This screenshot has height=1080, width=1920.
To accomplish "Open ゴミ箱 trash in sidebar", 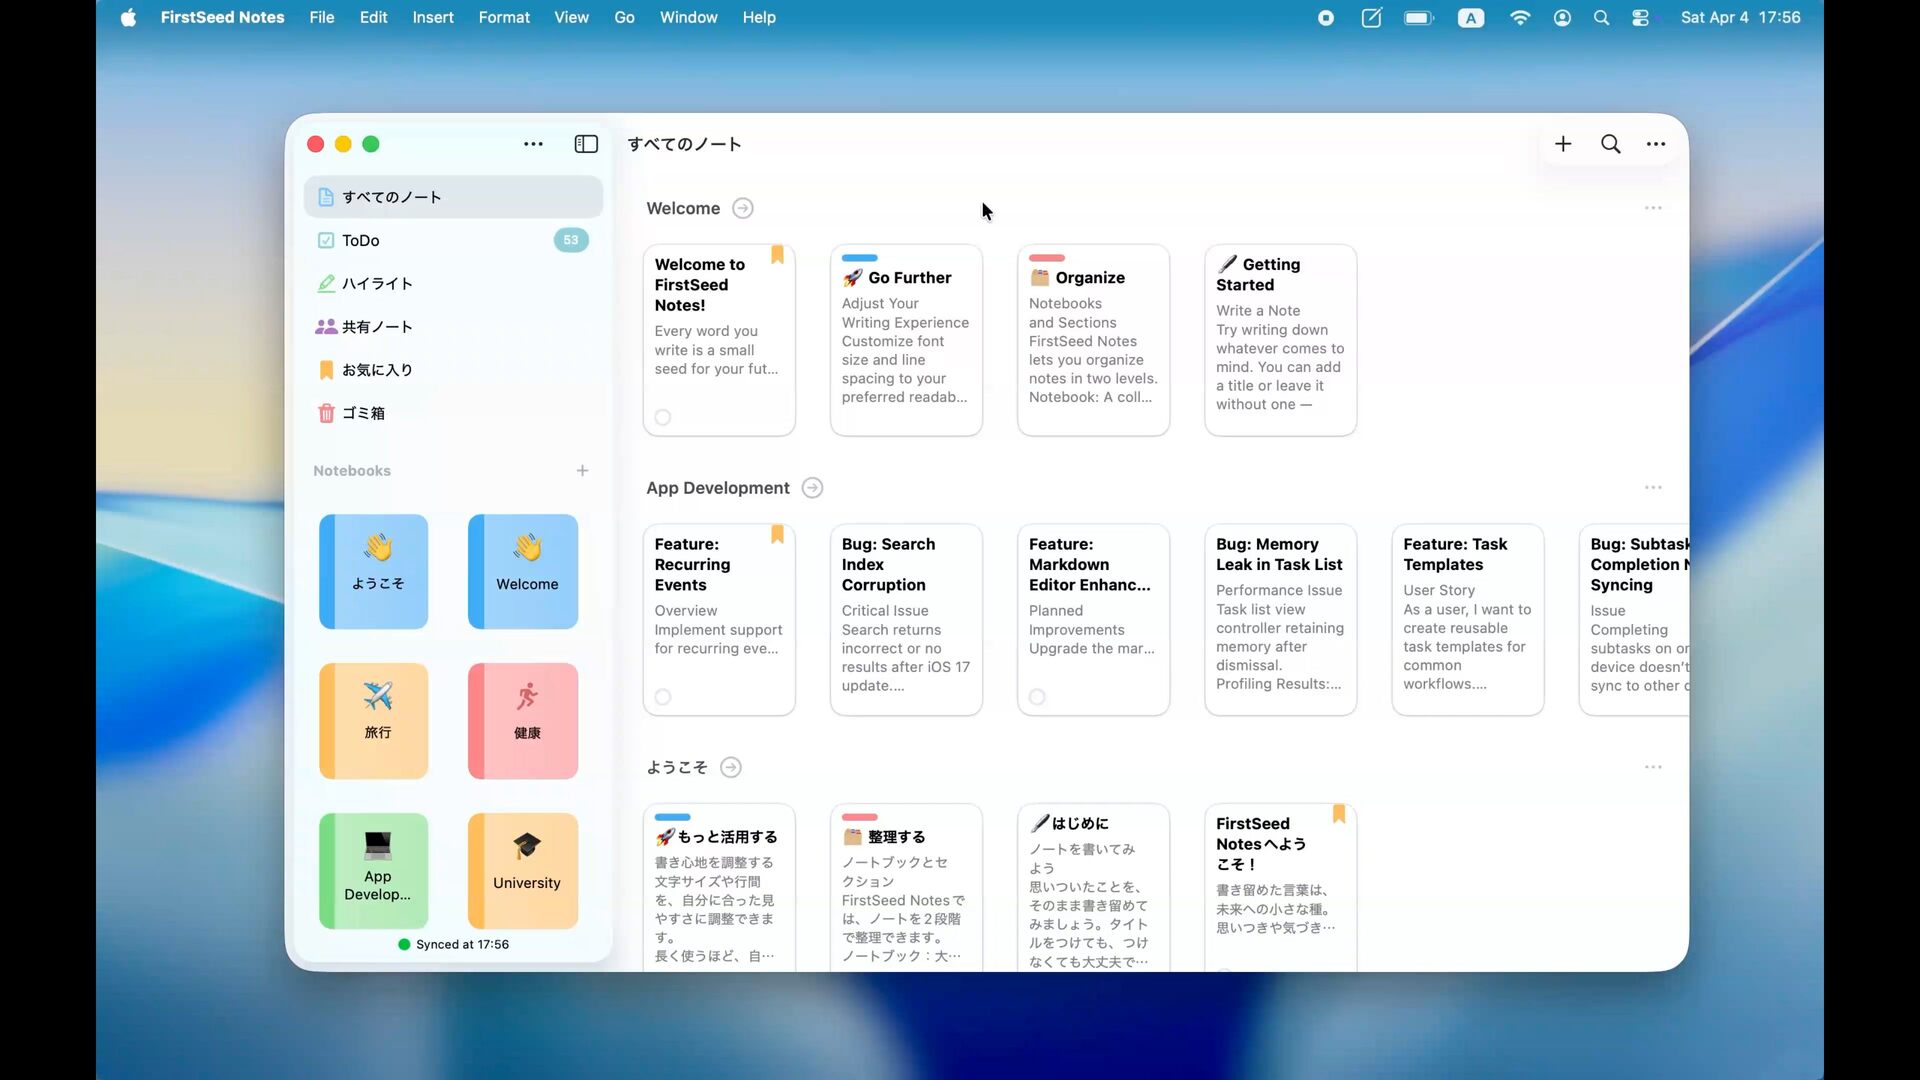I will pos(363,413).
